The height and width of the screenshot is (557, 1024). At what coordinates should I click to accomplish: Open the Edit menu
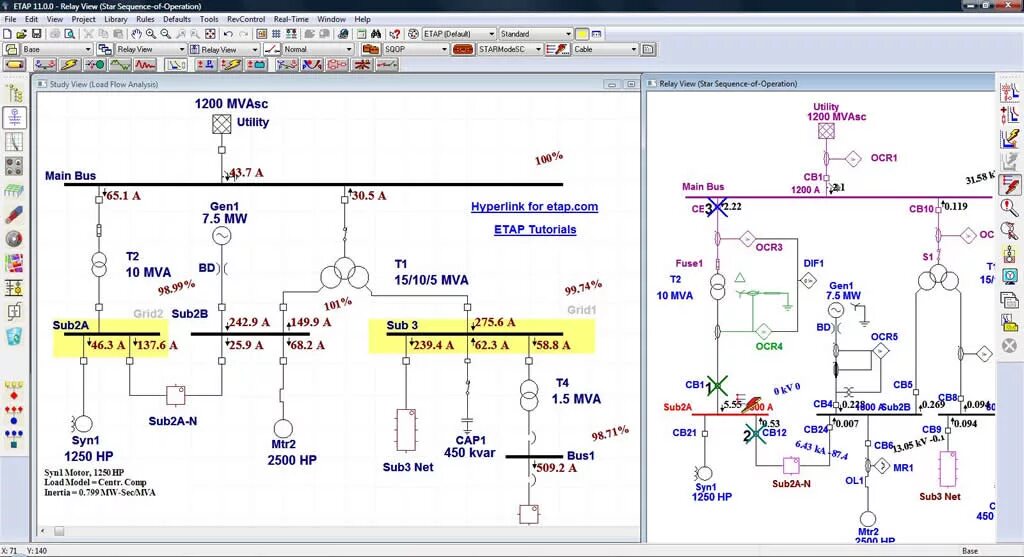tap(31, 19)
